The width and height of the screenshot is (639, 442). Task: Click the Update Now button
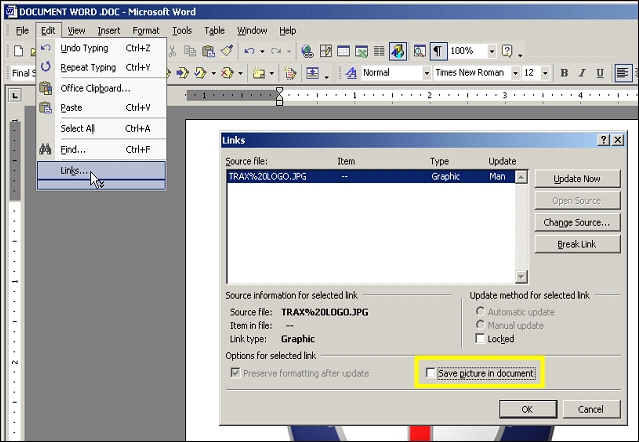tap(577, 179)
